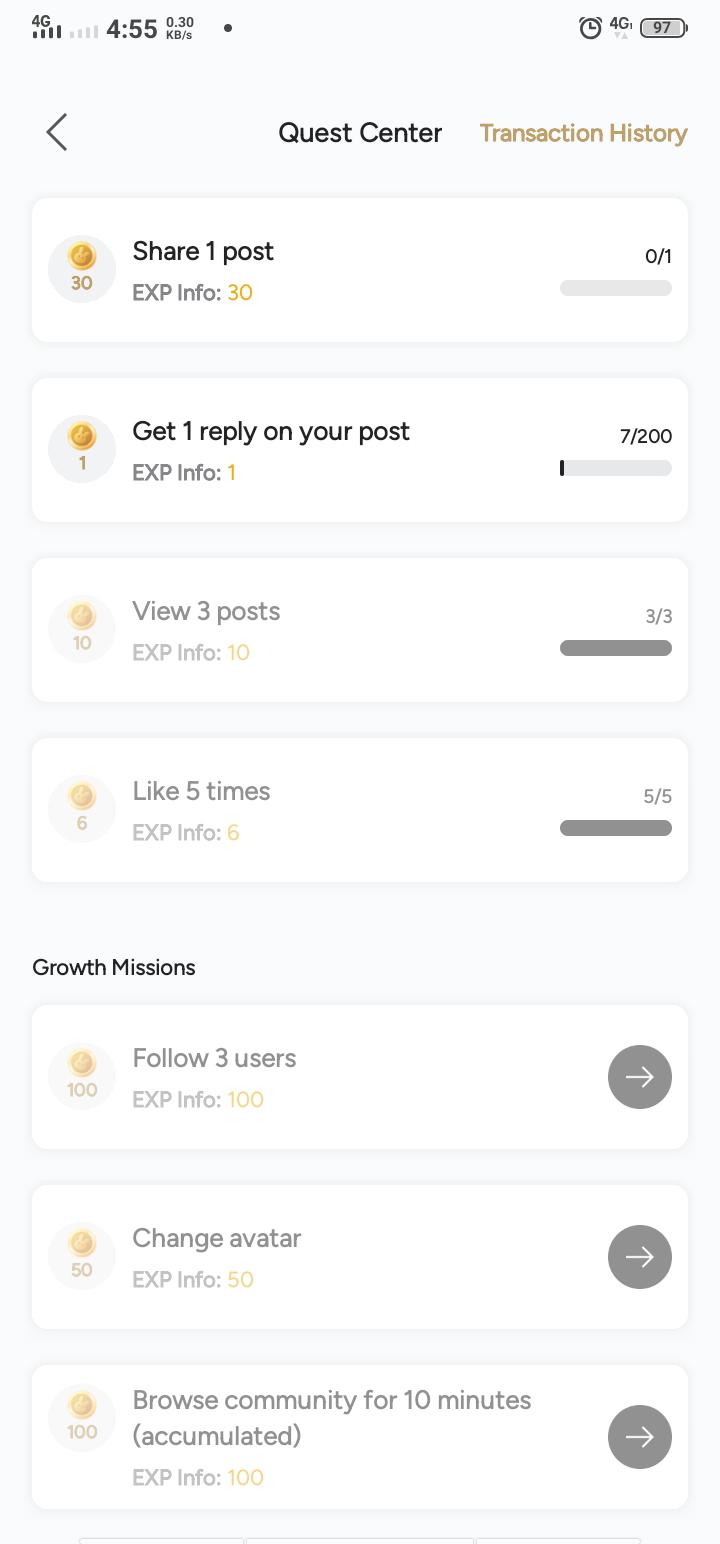Tap the 6 EXP coin icon

pyautogui.click(x=82, y=809)
